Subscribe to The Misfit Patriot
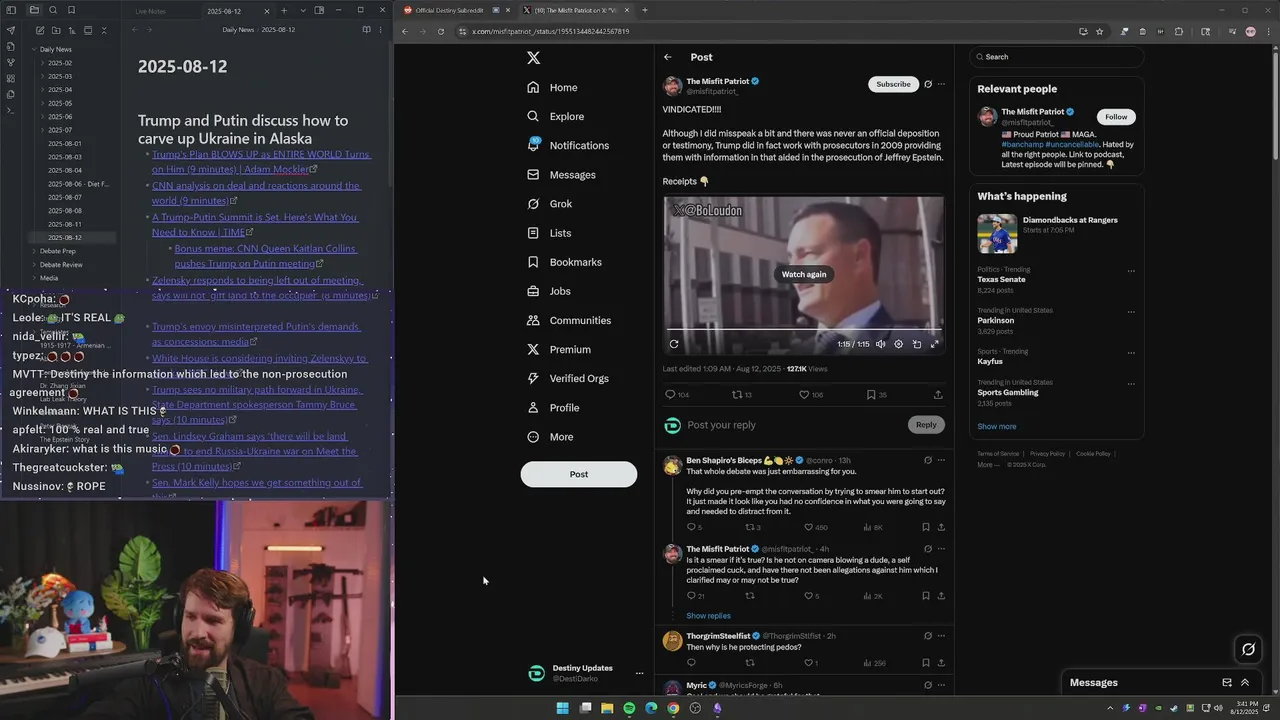The height and width of the screenshot is (720, 1280). [893, 84]
